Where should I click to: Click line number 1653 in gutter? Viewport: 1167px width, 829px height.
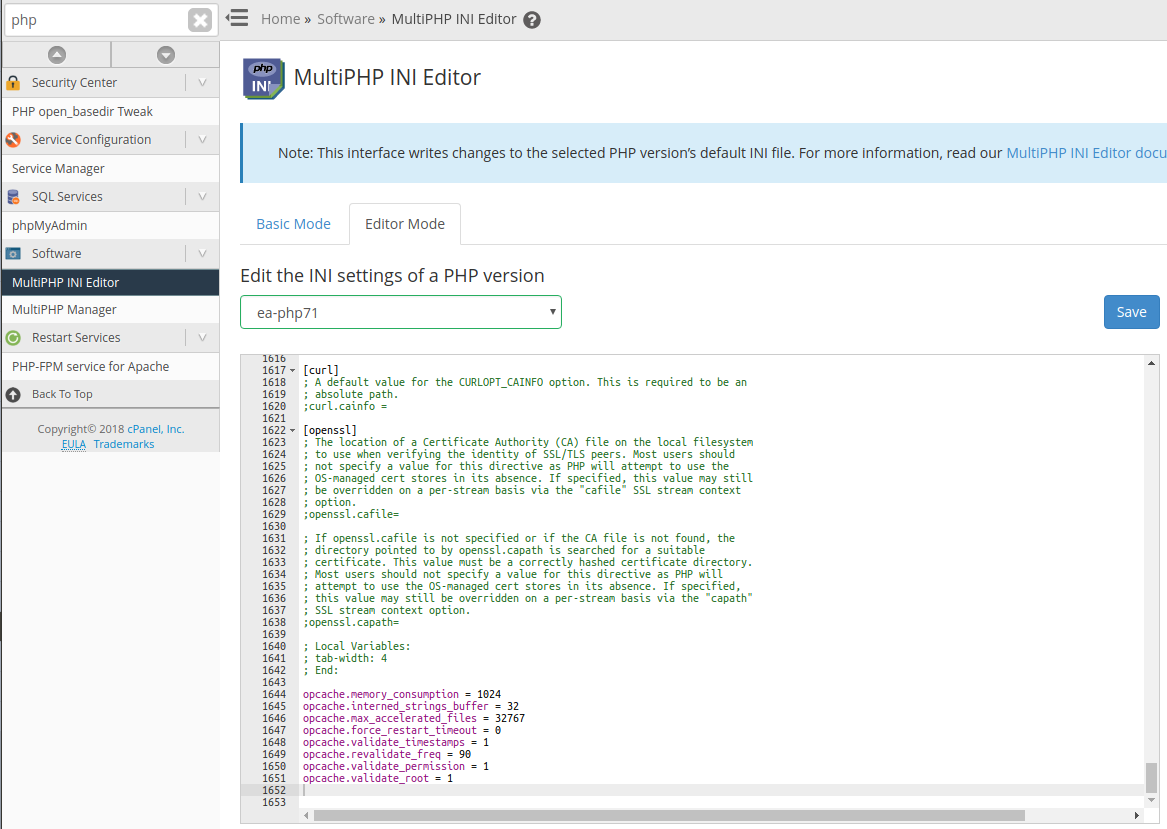coord(274,802)
